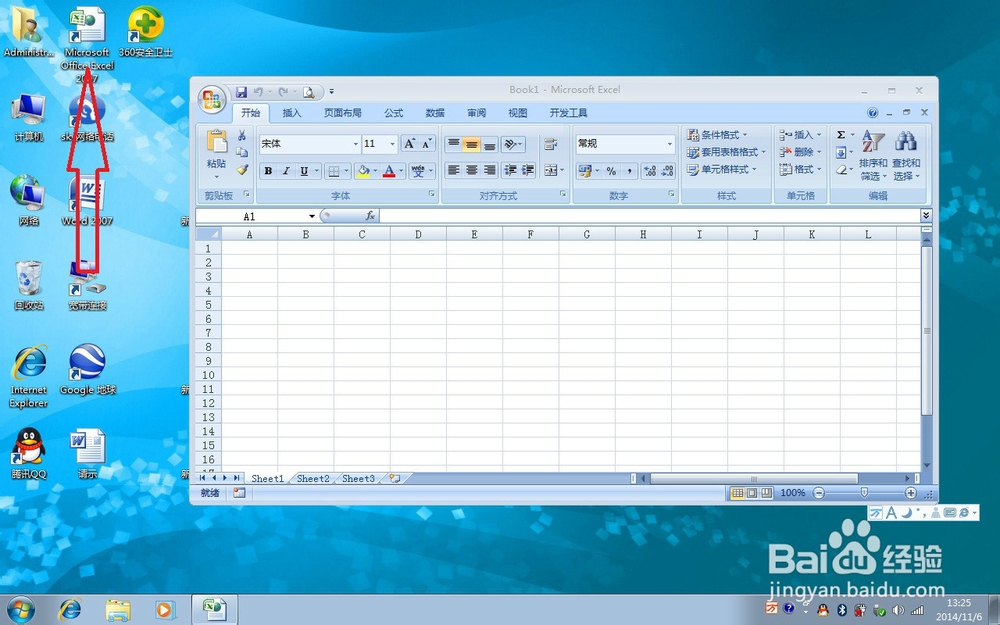Switch to the 数据 ribbon tab
Image resolution: width=1000 pixels, height=625 pixels.
pos(435,113)
